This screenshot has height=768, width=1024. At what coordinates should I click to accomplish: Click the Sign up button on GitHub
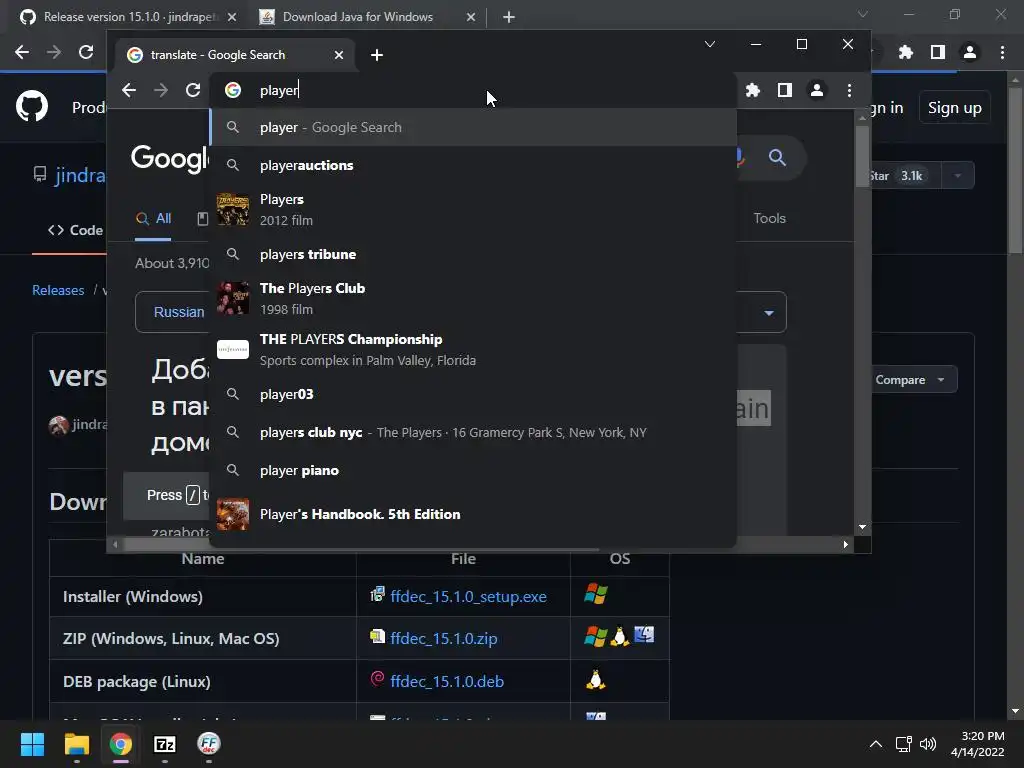tap(954, 108)
